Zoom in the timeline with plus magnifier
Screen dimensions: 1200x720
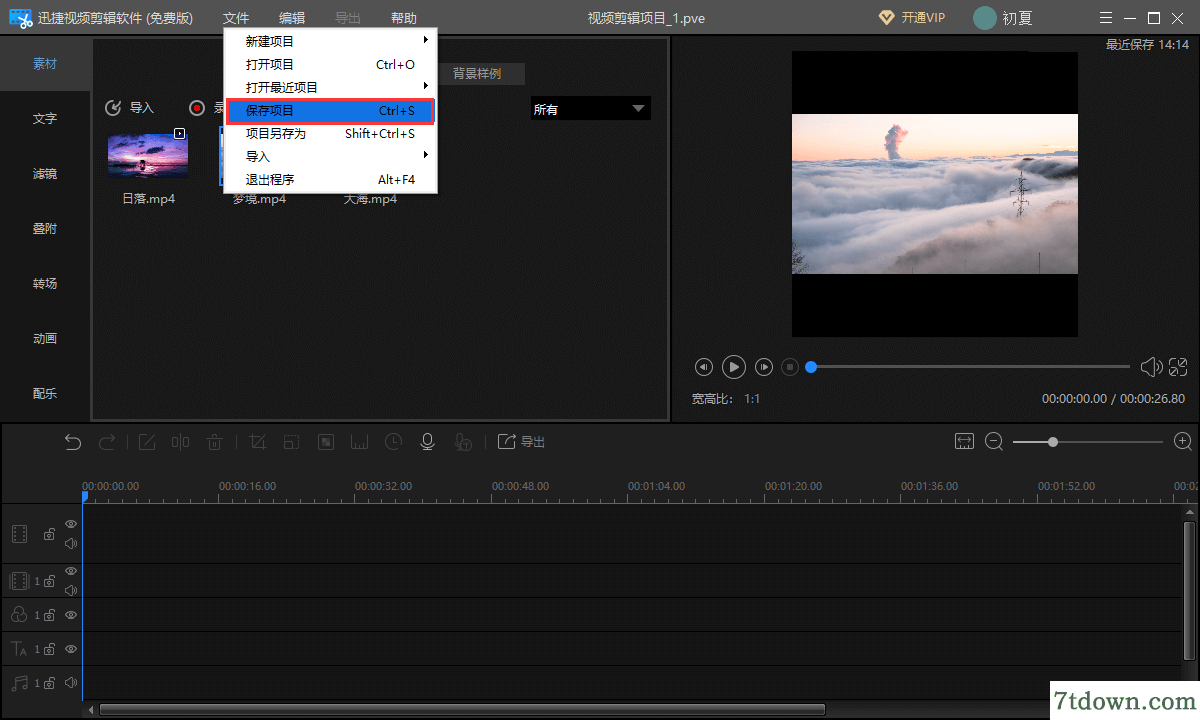coord(1182,442)
